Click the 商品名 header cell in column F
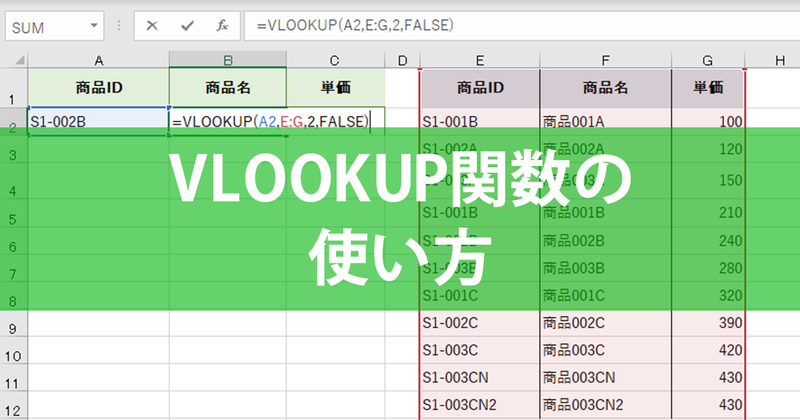The image size is (800, 420). click(605, 88)
